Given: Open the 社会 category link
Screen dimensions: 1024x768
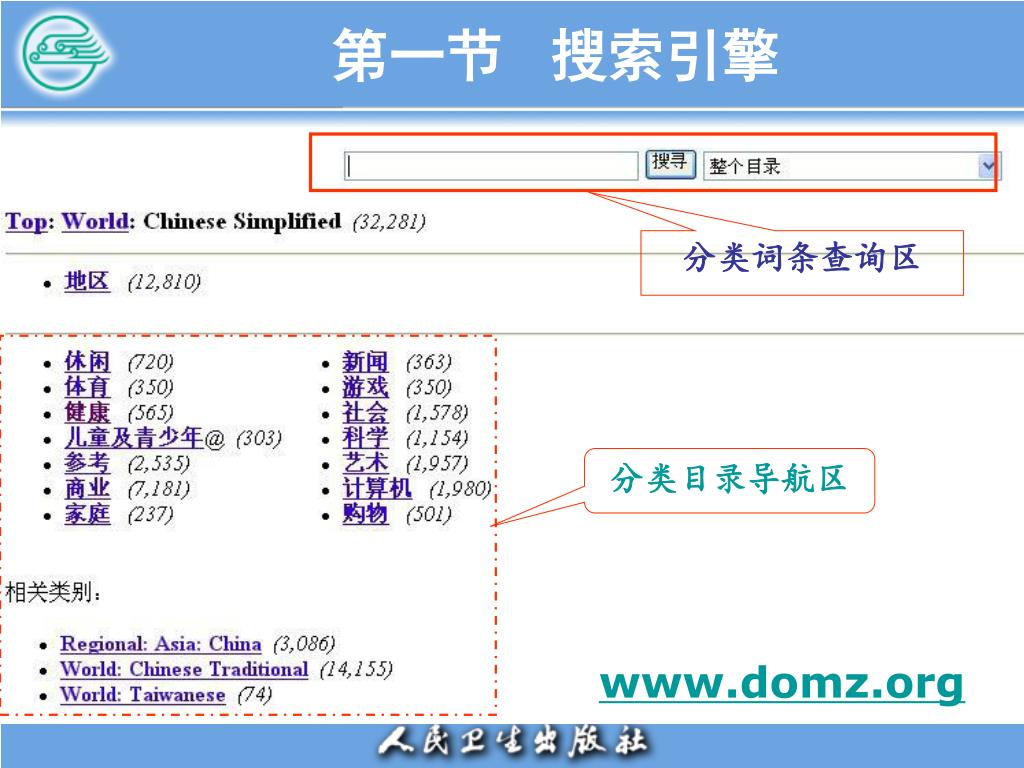Looking at the screenshot, I should click(x=365, y=412).
